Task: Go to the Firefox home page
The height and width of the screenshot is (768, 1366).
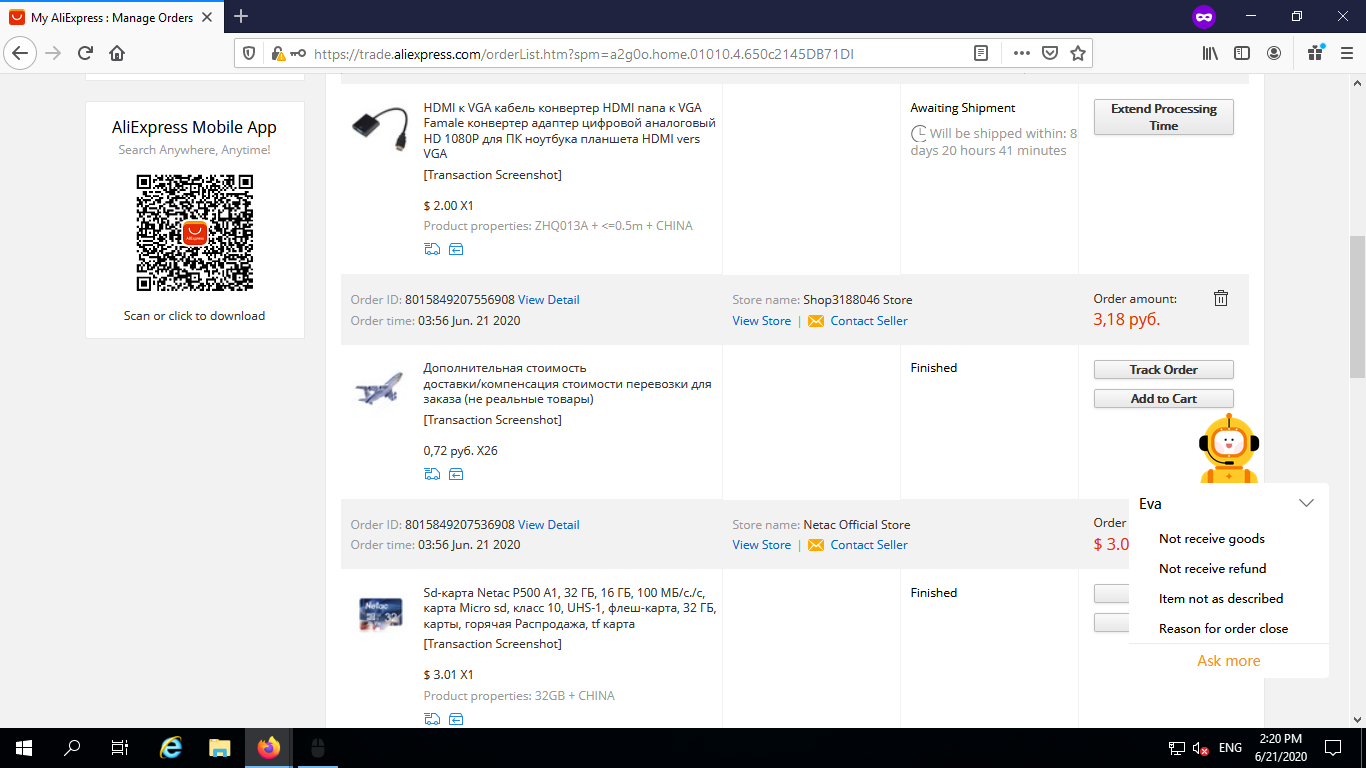Action: point(117,53)
